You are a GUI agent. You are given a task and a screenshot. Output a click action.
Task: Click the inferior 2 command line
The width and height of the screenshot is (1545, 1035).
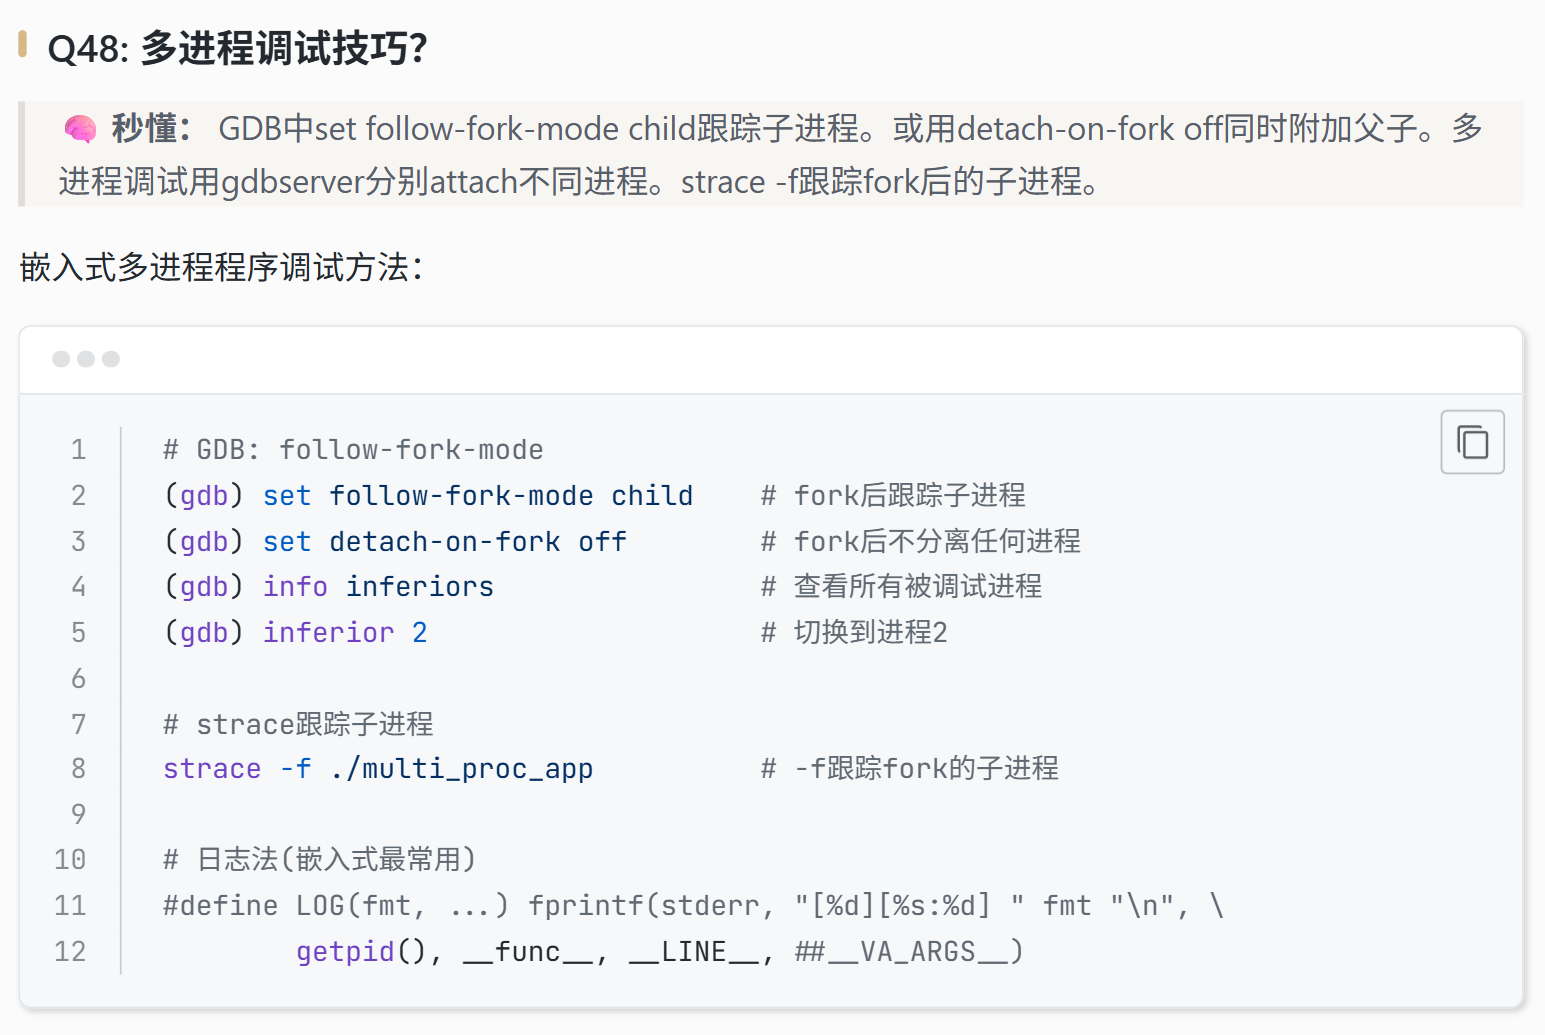click(x=296, y=633)
